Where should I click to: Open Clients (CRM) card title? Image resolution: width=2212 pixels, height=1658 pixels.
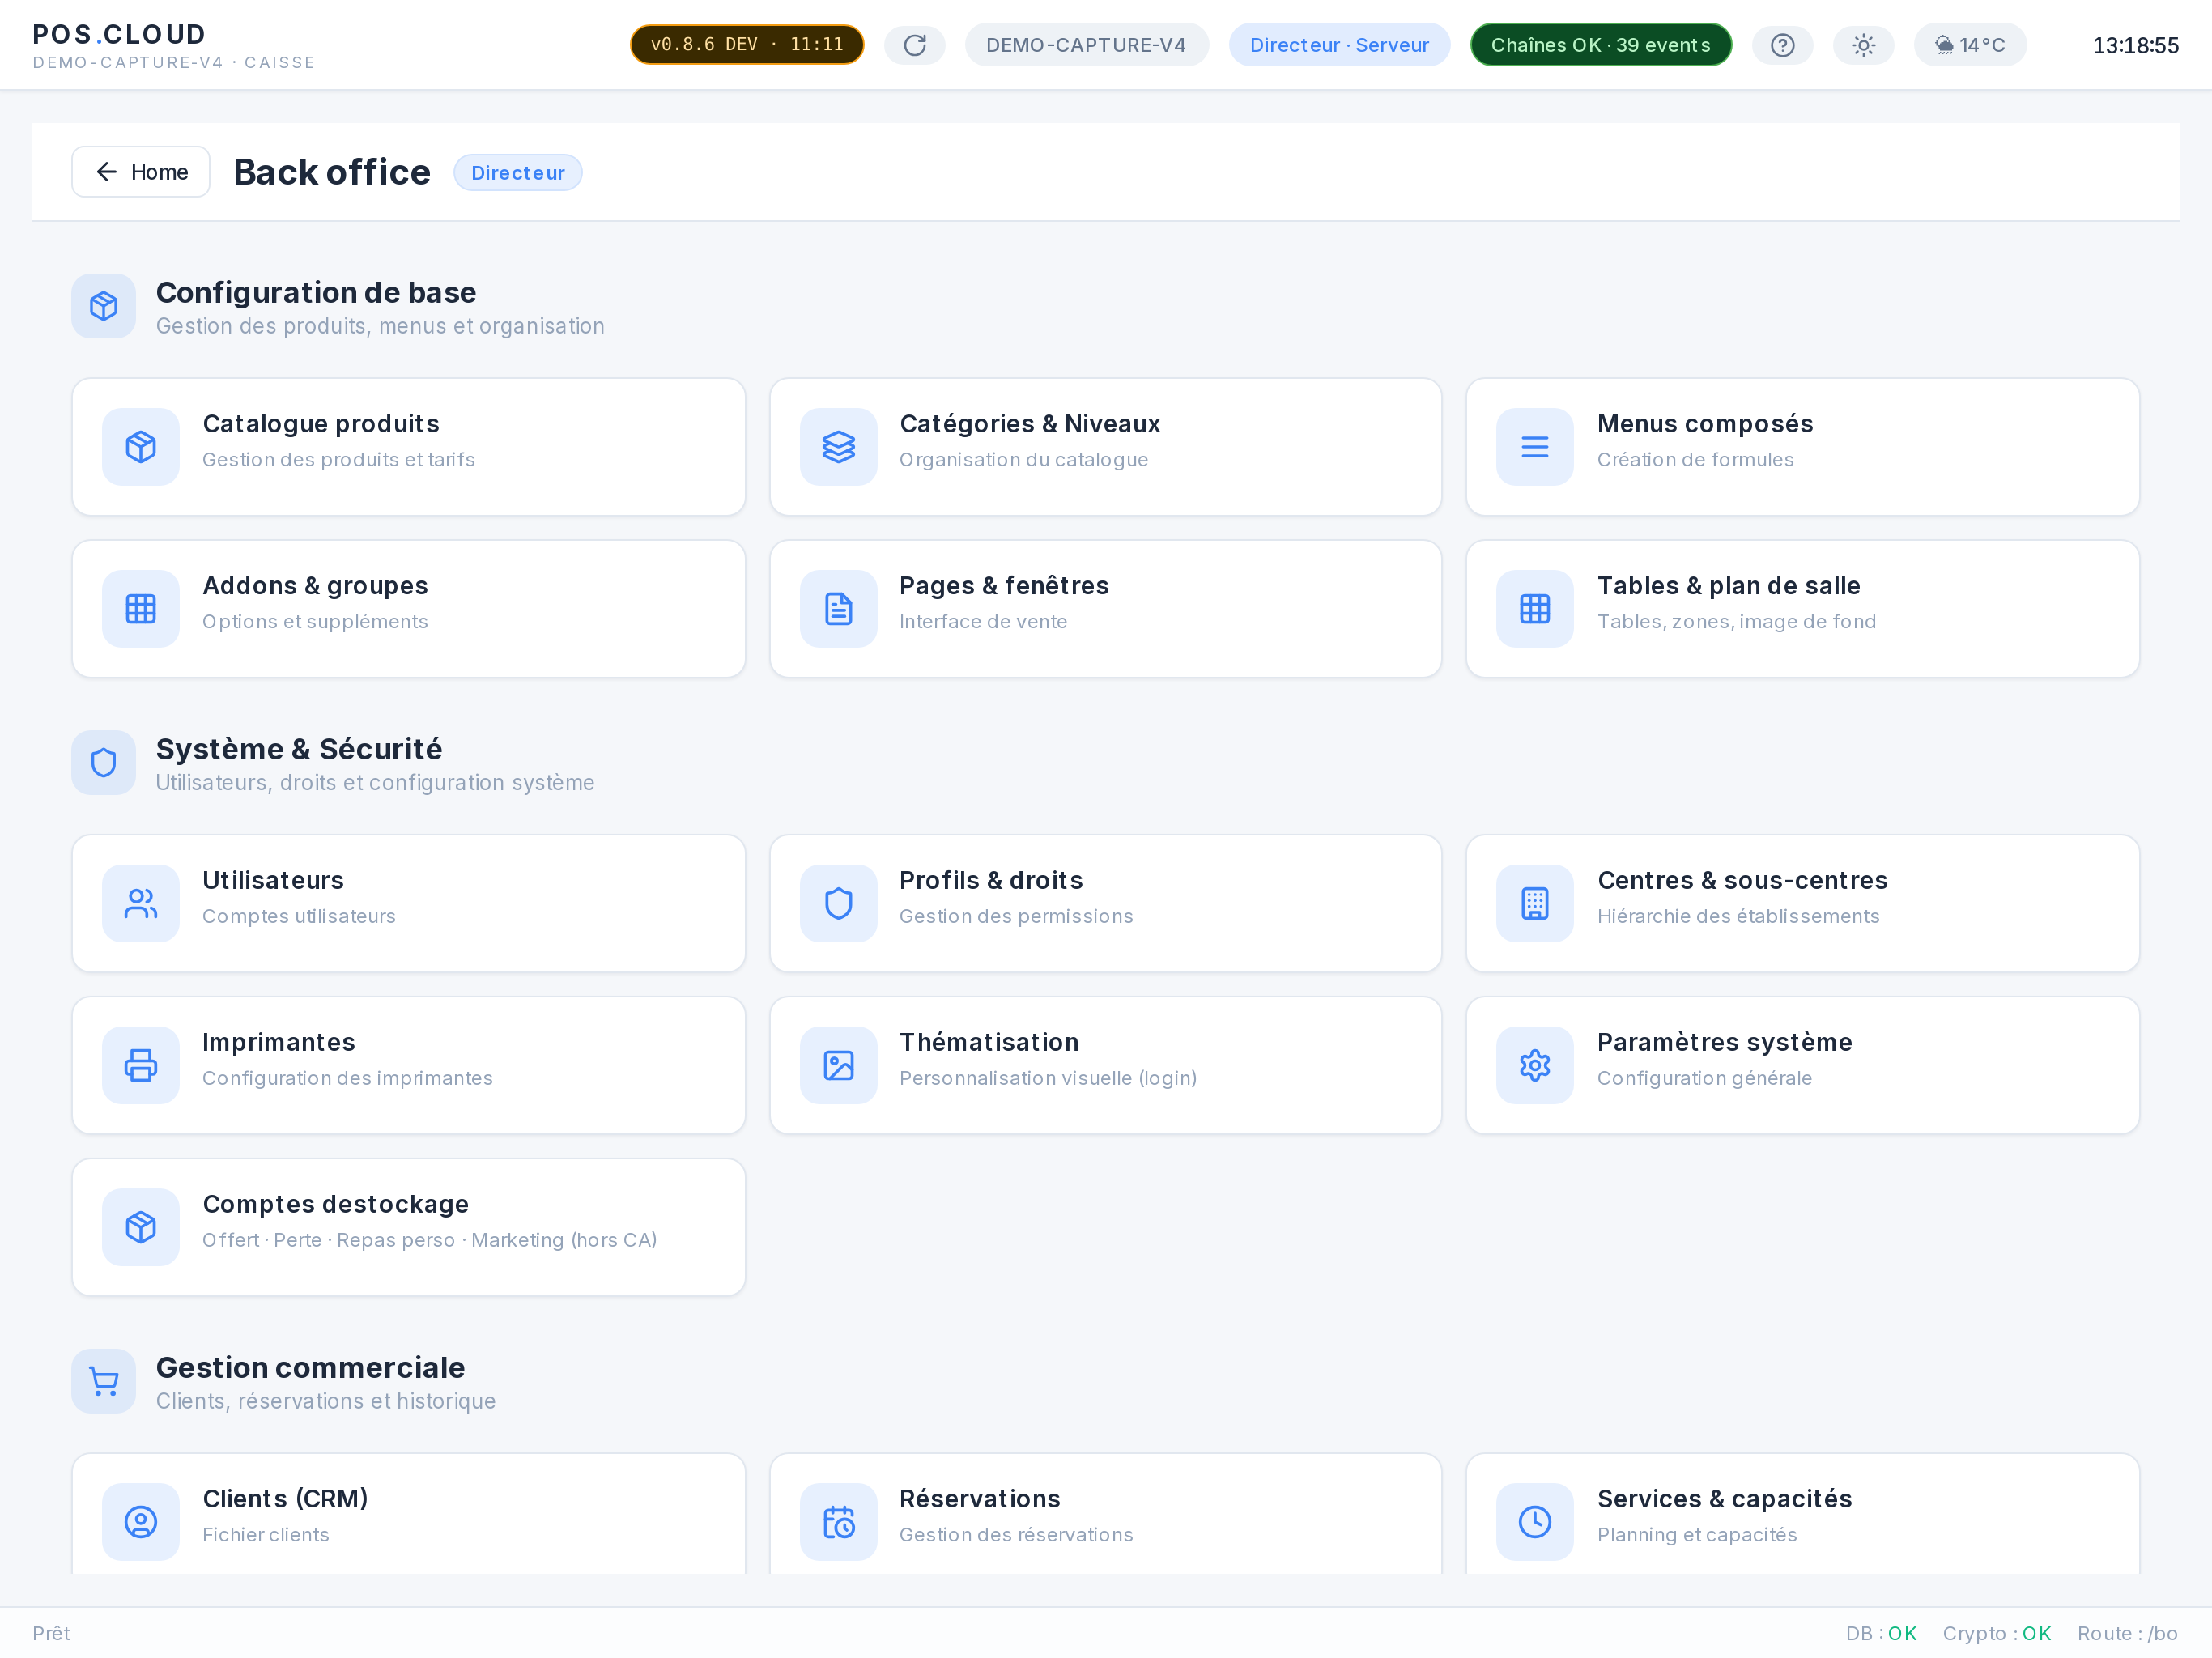(285, 1499)
